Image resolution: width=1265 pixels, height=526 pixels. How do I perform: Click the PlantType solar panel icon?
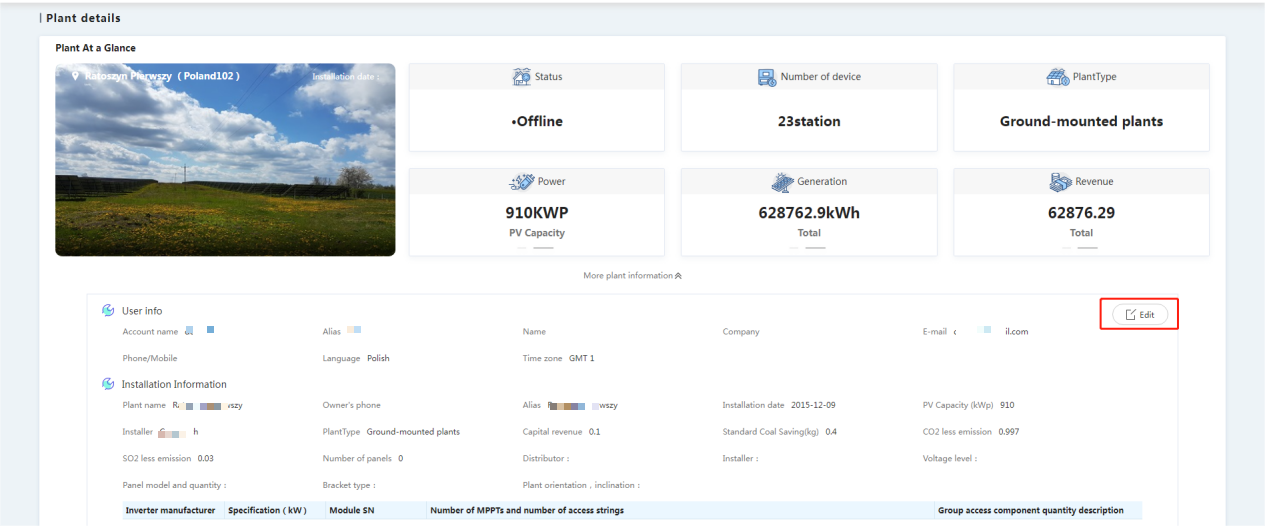[1058, 77]
